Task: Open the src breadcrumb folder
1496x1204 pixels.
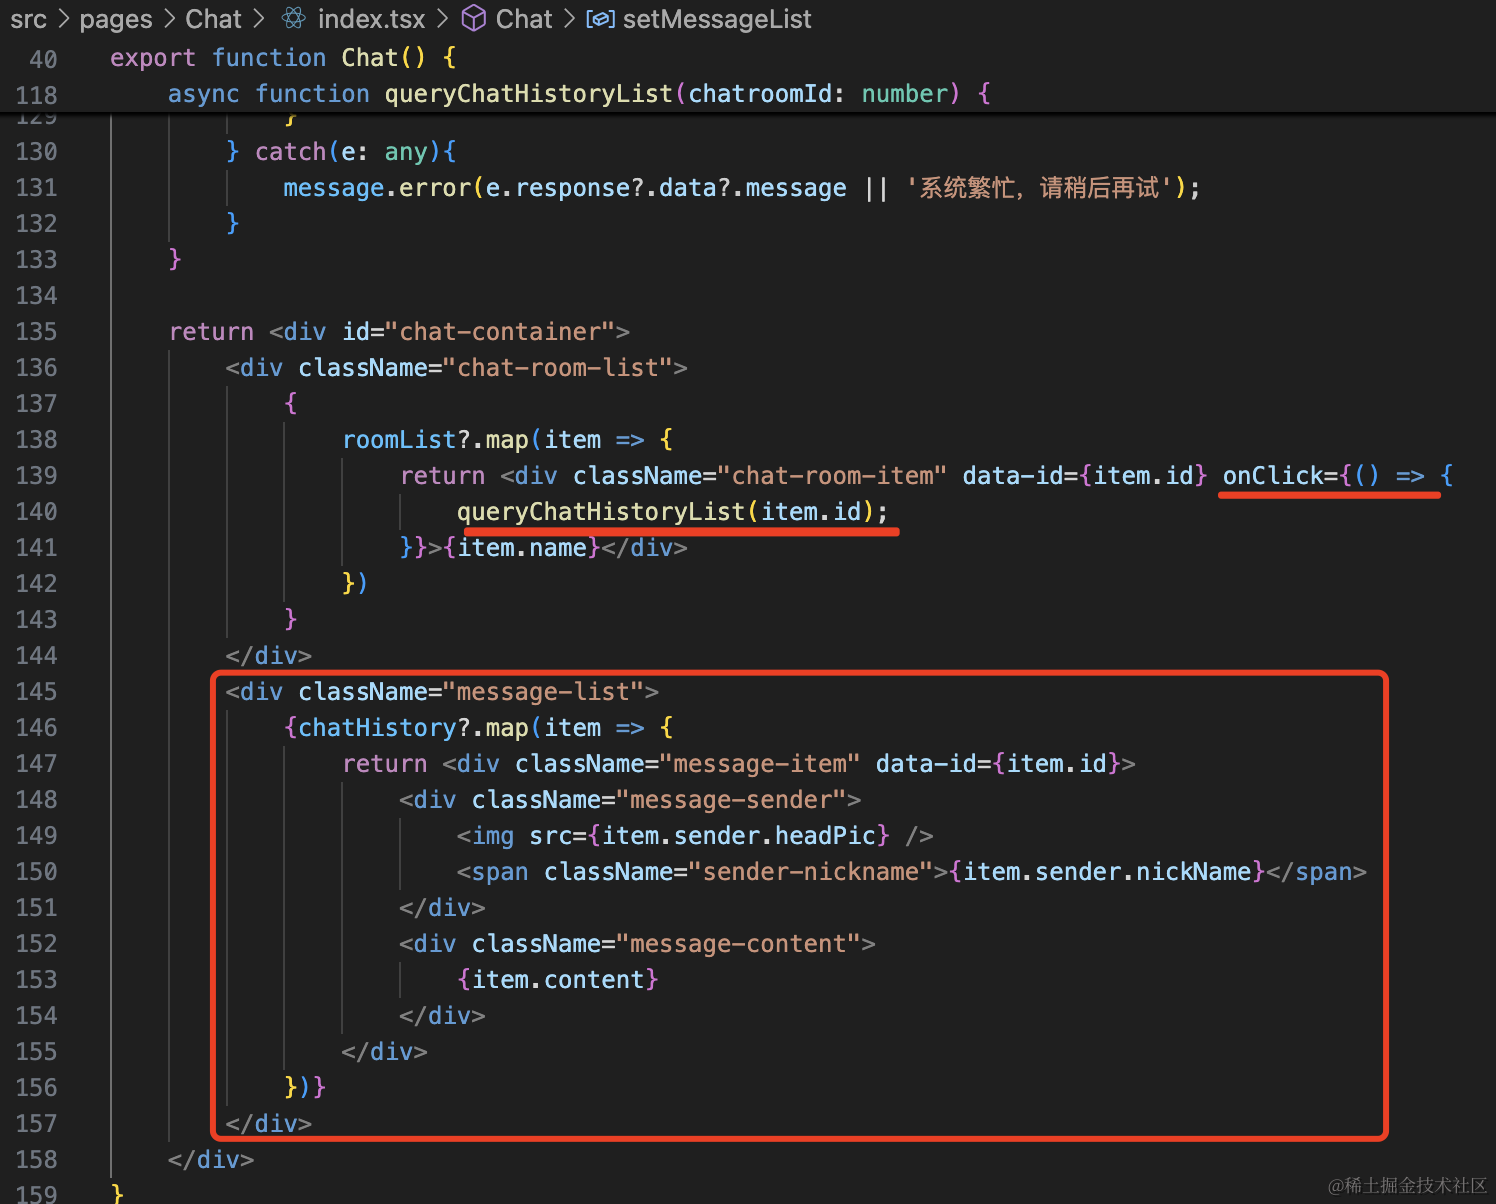Action: 28,19
